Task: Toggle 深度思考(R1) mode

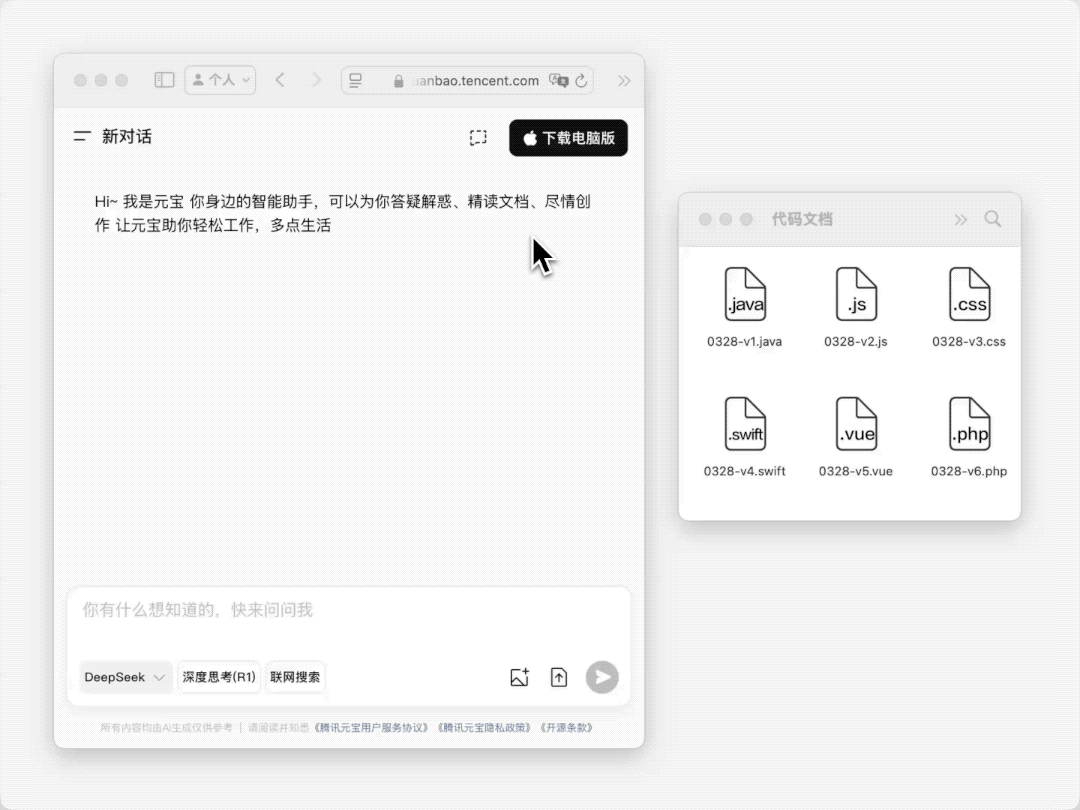Action: click(219, 677)
